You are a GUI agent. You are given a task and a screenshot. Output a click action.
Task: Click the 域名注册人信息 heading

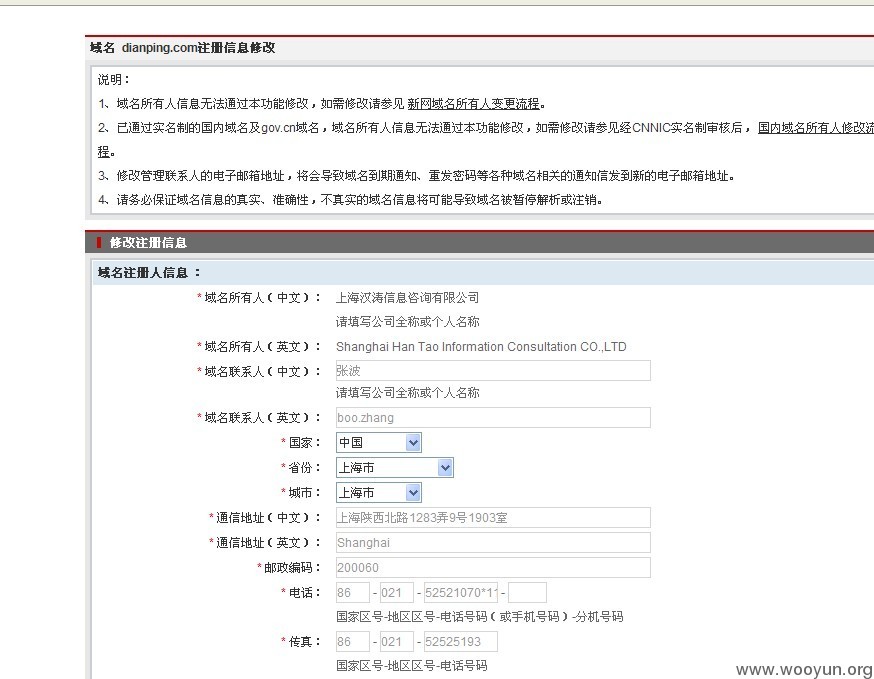(x=148, y=273)
